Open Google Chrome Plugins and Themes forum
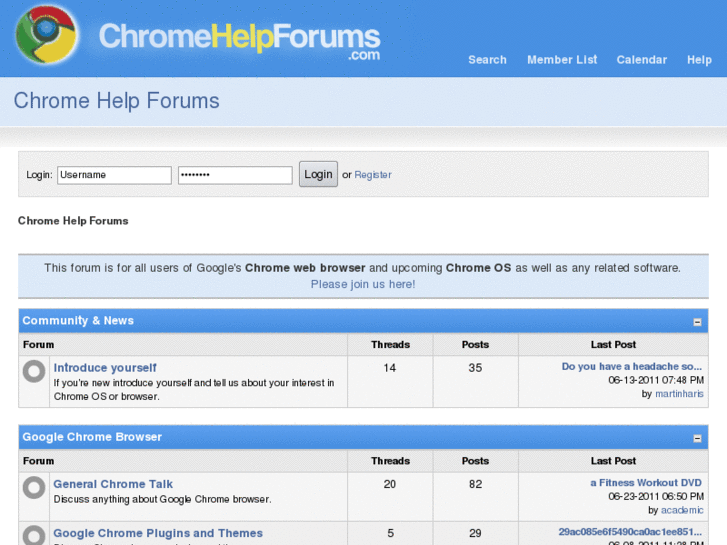Viewport: 727px width, 545px height. pyautogui.click(x=158, y=533)
